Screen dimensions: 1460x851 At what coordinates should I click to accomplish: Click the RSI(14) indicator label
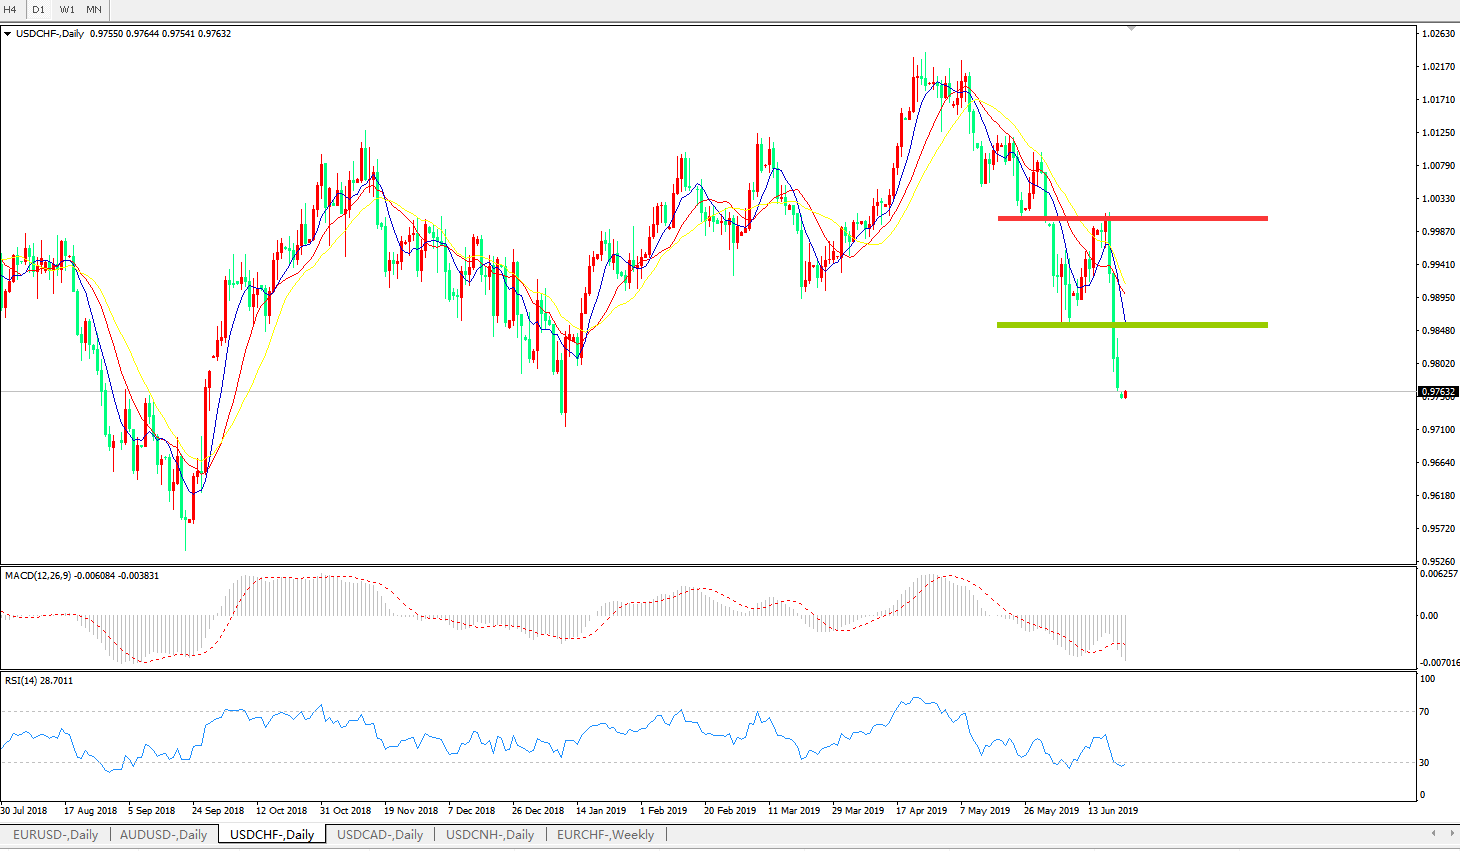coord(24,681)
